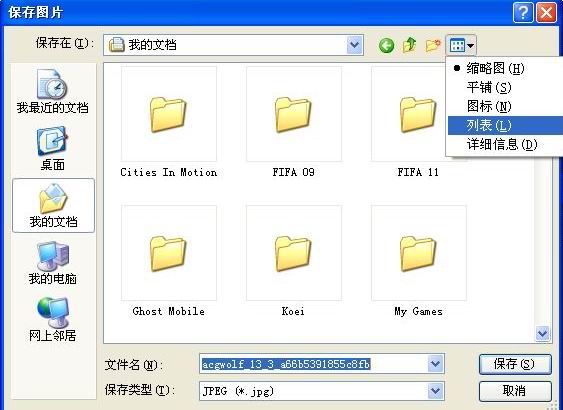Expand the 文件名 dropdown arrow
Screen dimensions: 563x410
435,364
